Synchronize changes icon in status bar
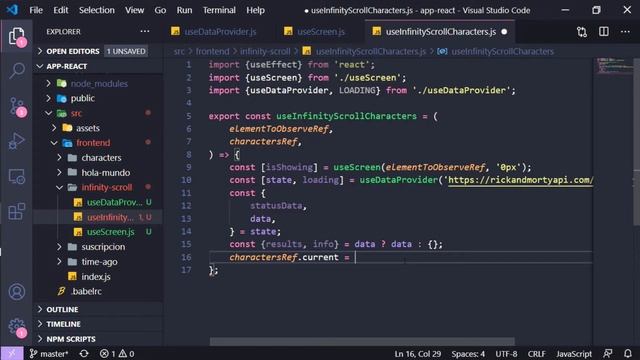 tap(84, 353)
